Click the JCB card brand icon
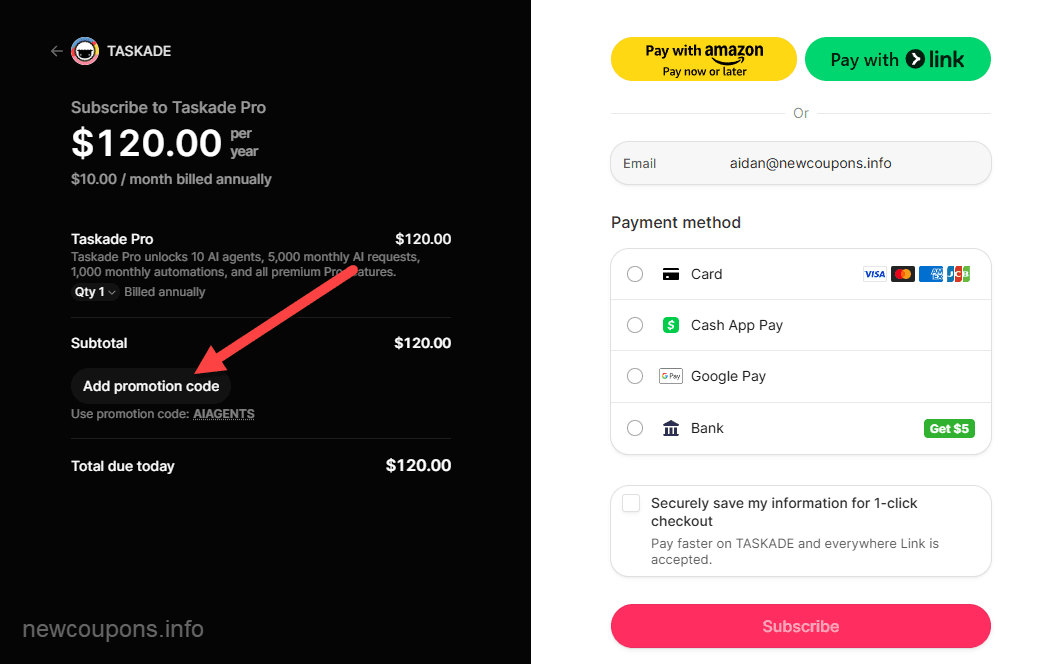This screenshot has height=664, width=1062. click(x=959, y=273)
